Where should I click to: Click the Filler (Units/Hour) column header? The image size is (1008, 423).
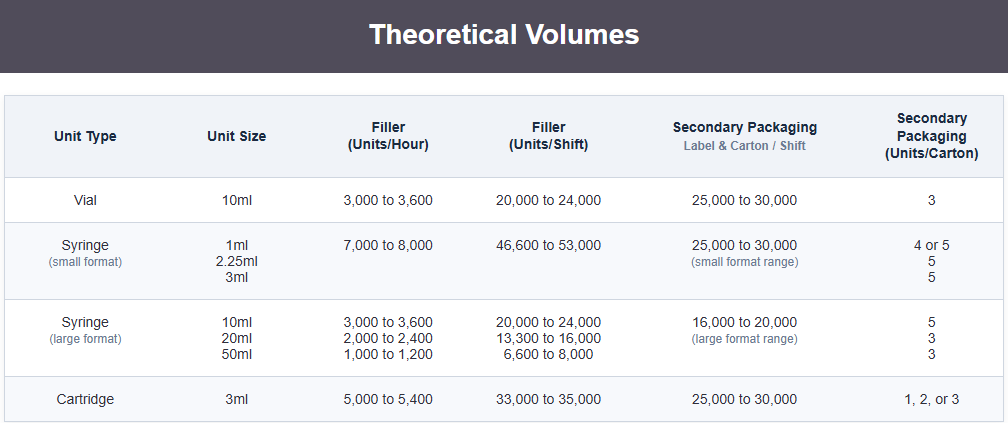(x=388, y=136)
